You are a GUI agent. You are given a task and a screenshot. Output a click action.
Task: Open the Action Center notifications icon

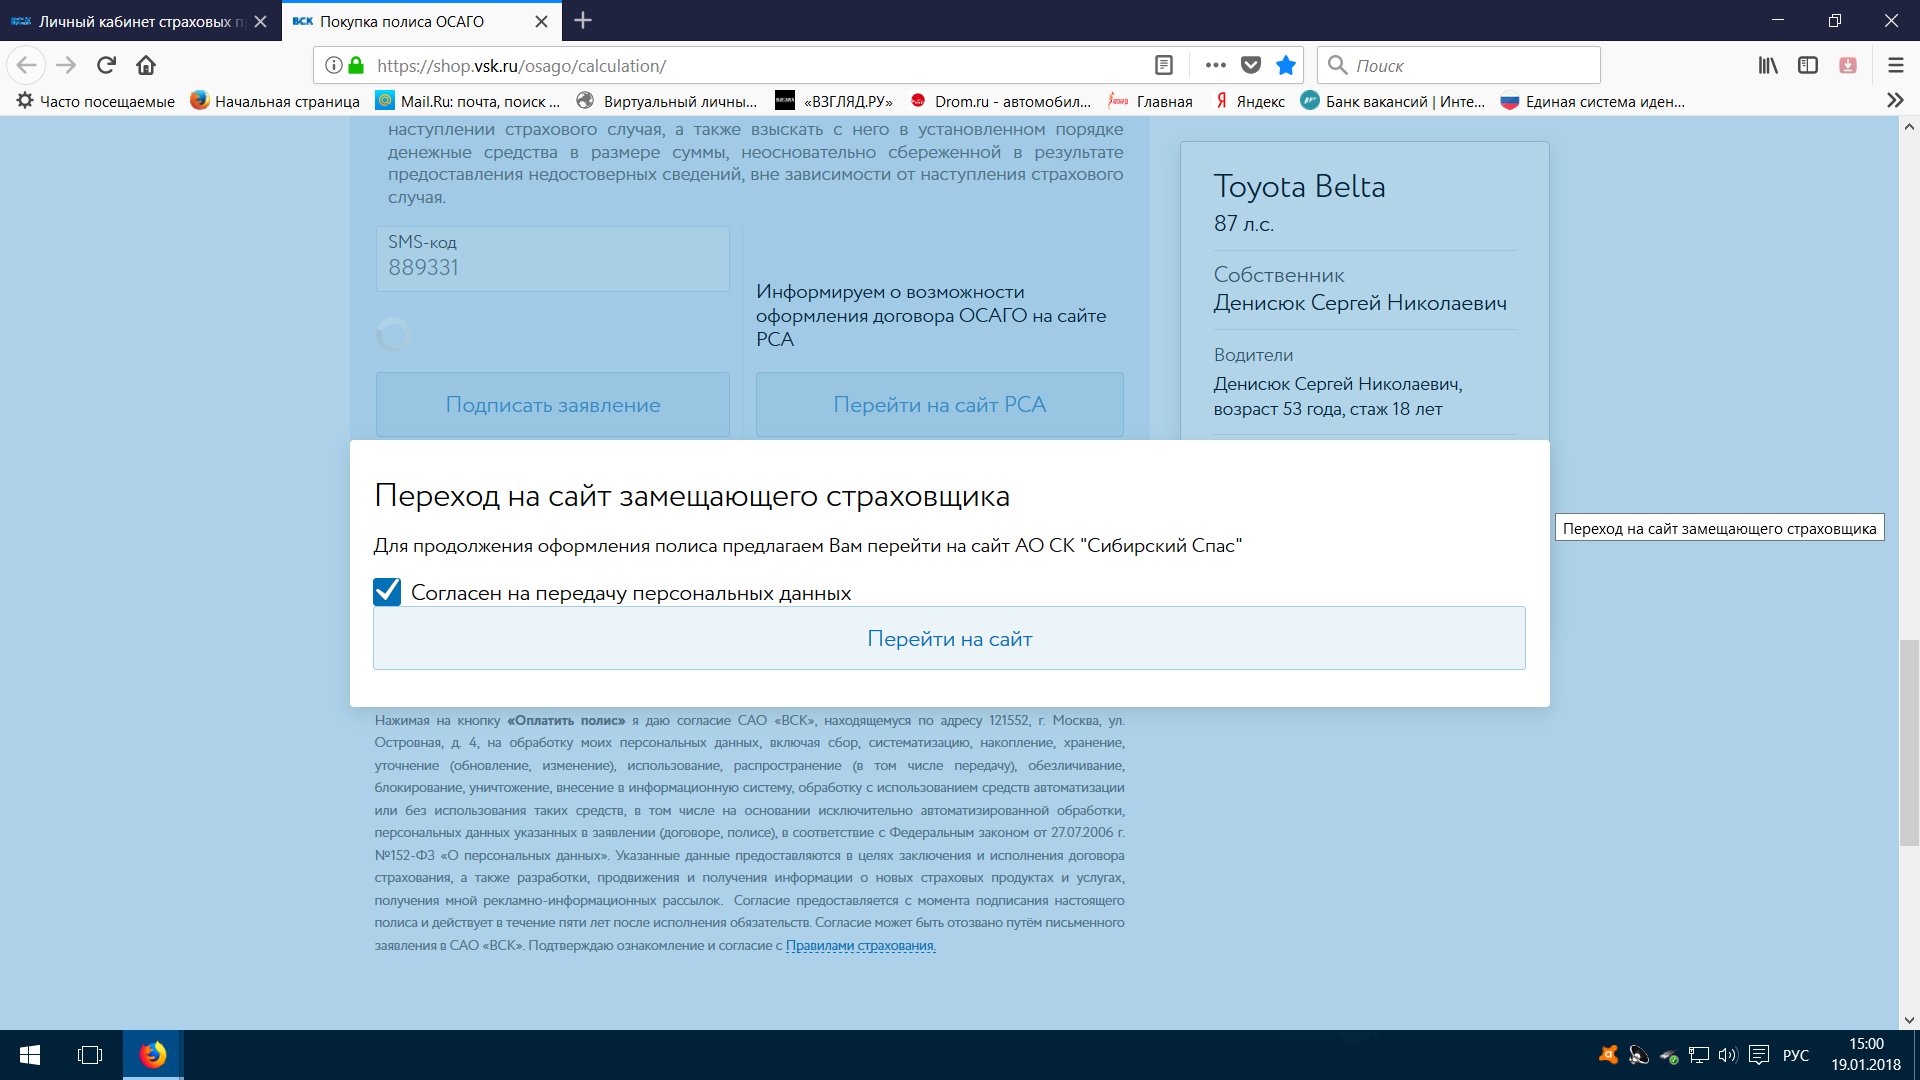pos(1760,1055)
